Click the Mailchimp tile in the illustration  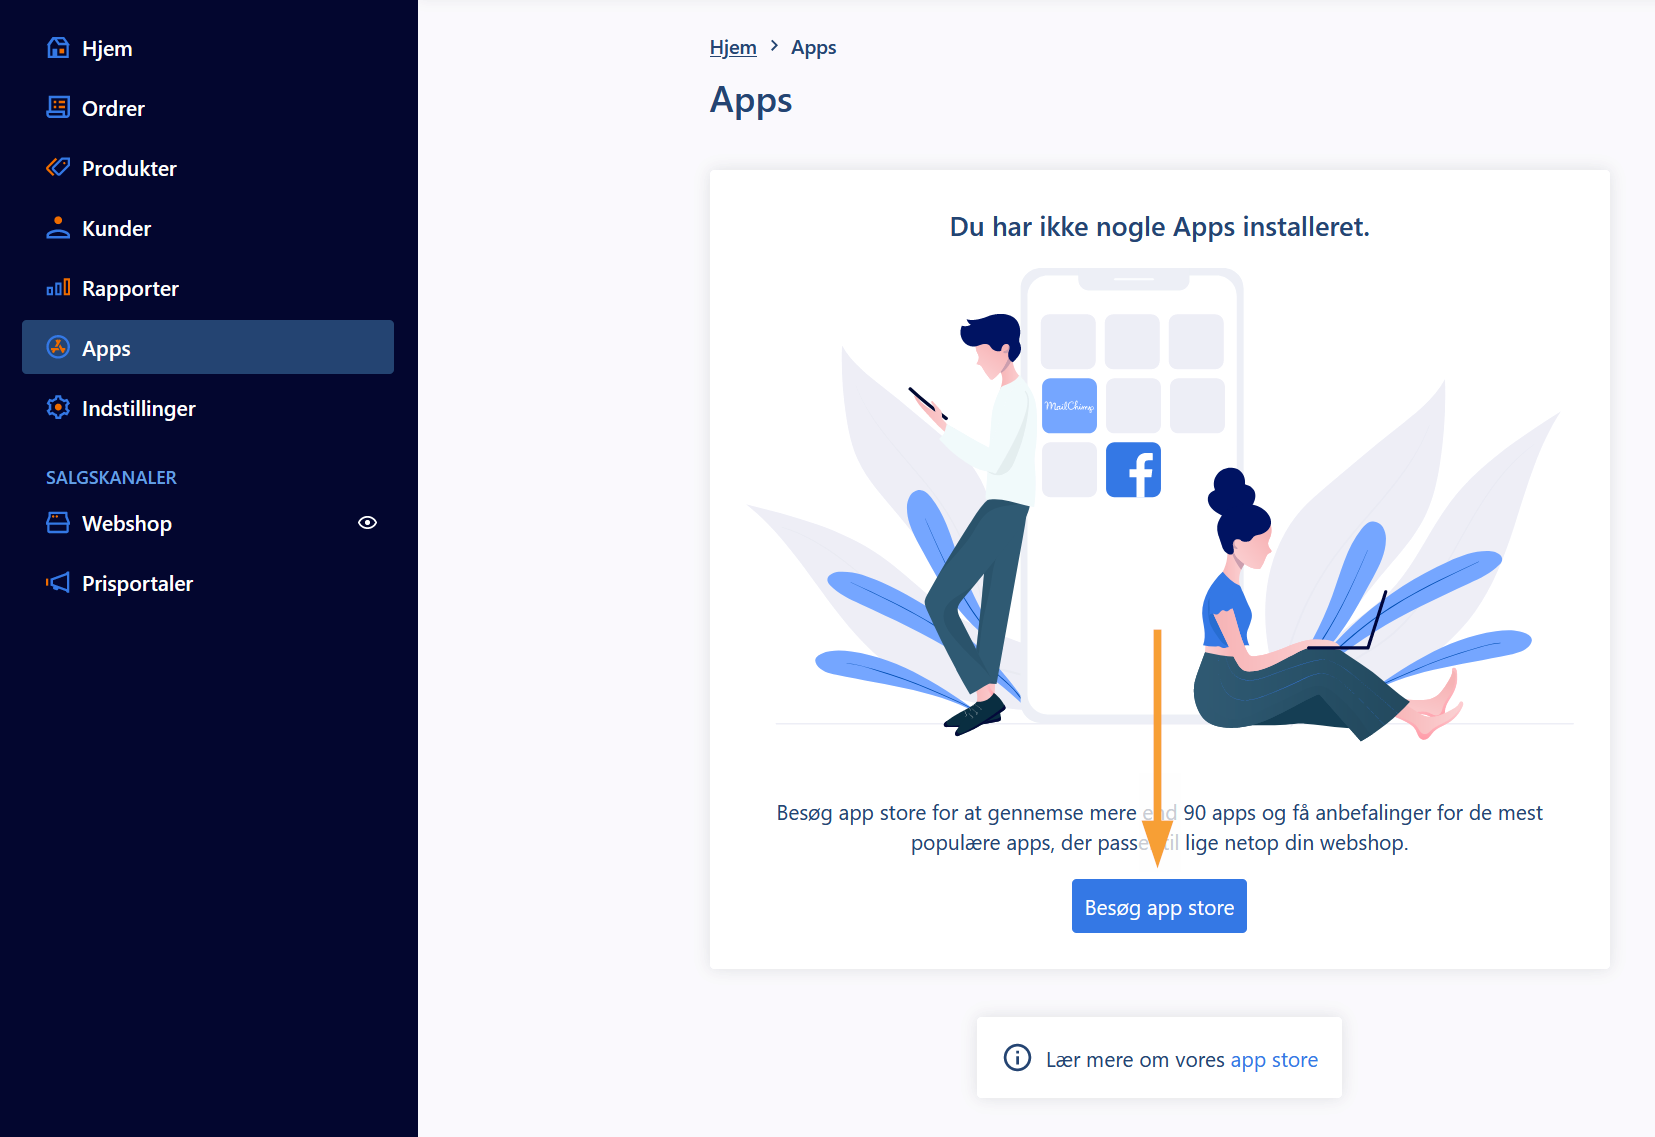click(x=1069, y=406)
